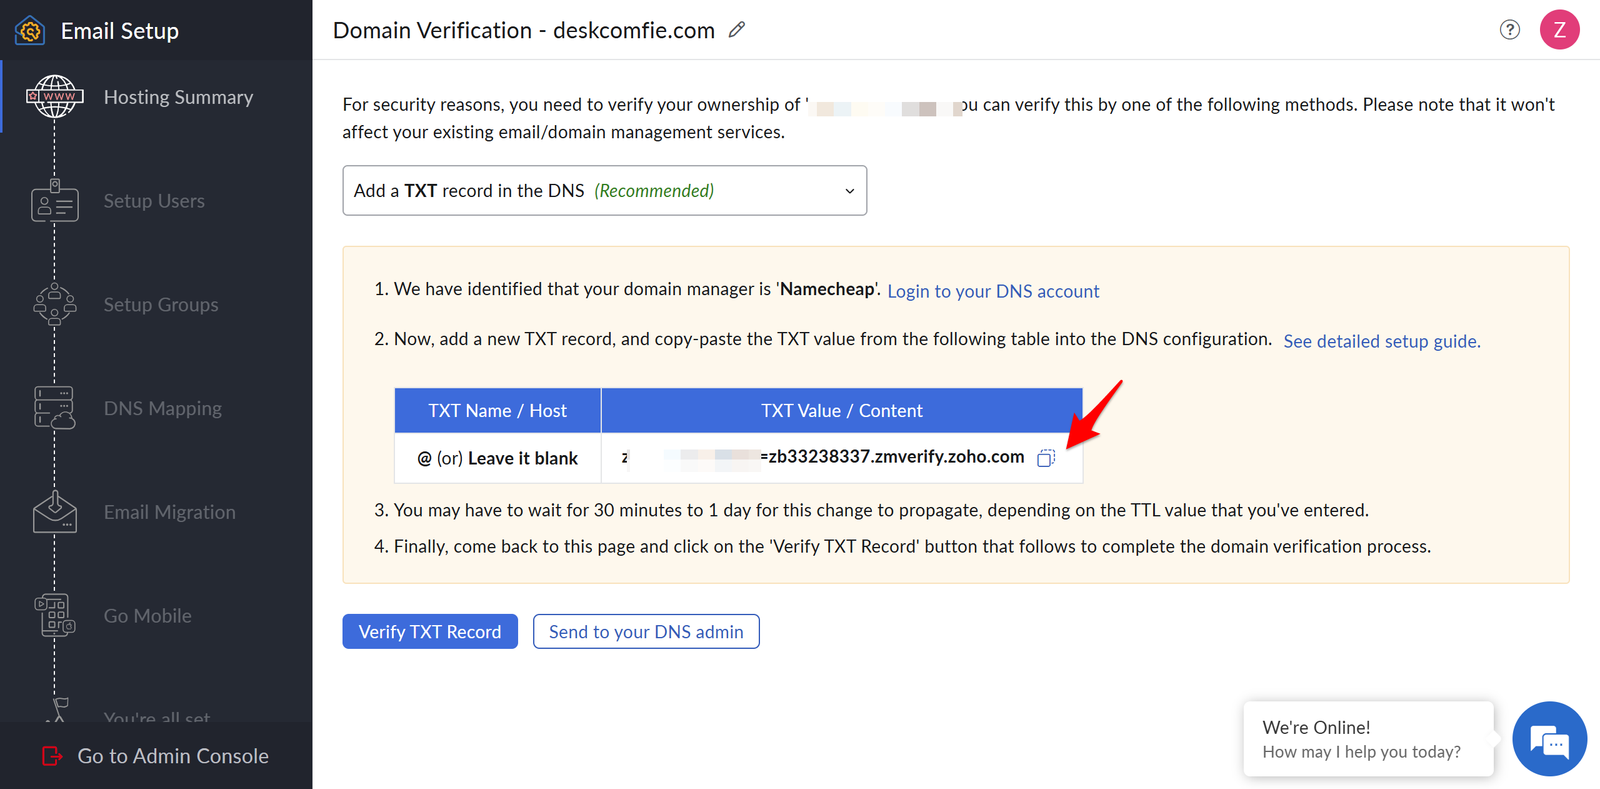Click the pencil edit icon beside domain name
Image resolution: width=1600 pixels, height=789 pixels.
coord(737,30)
